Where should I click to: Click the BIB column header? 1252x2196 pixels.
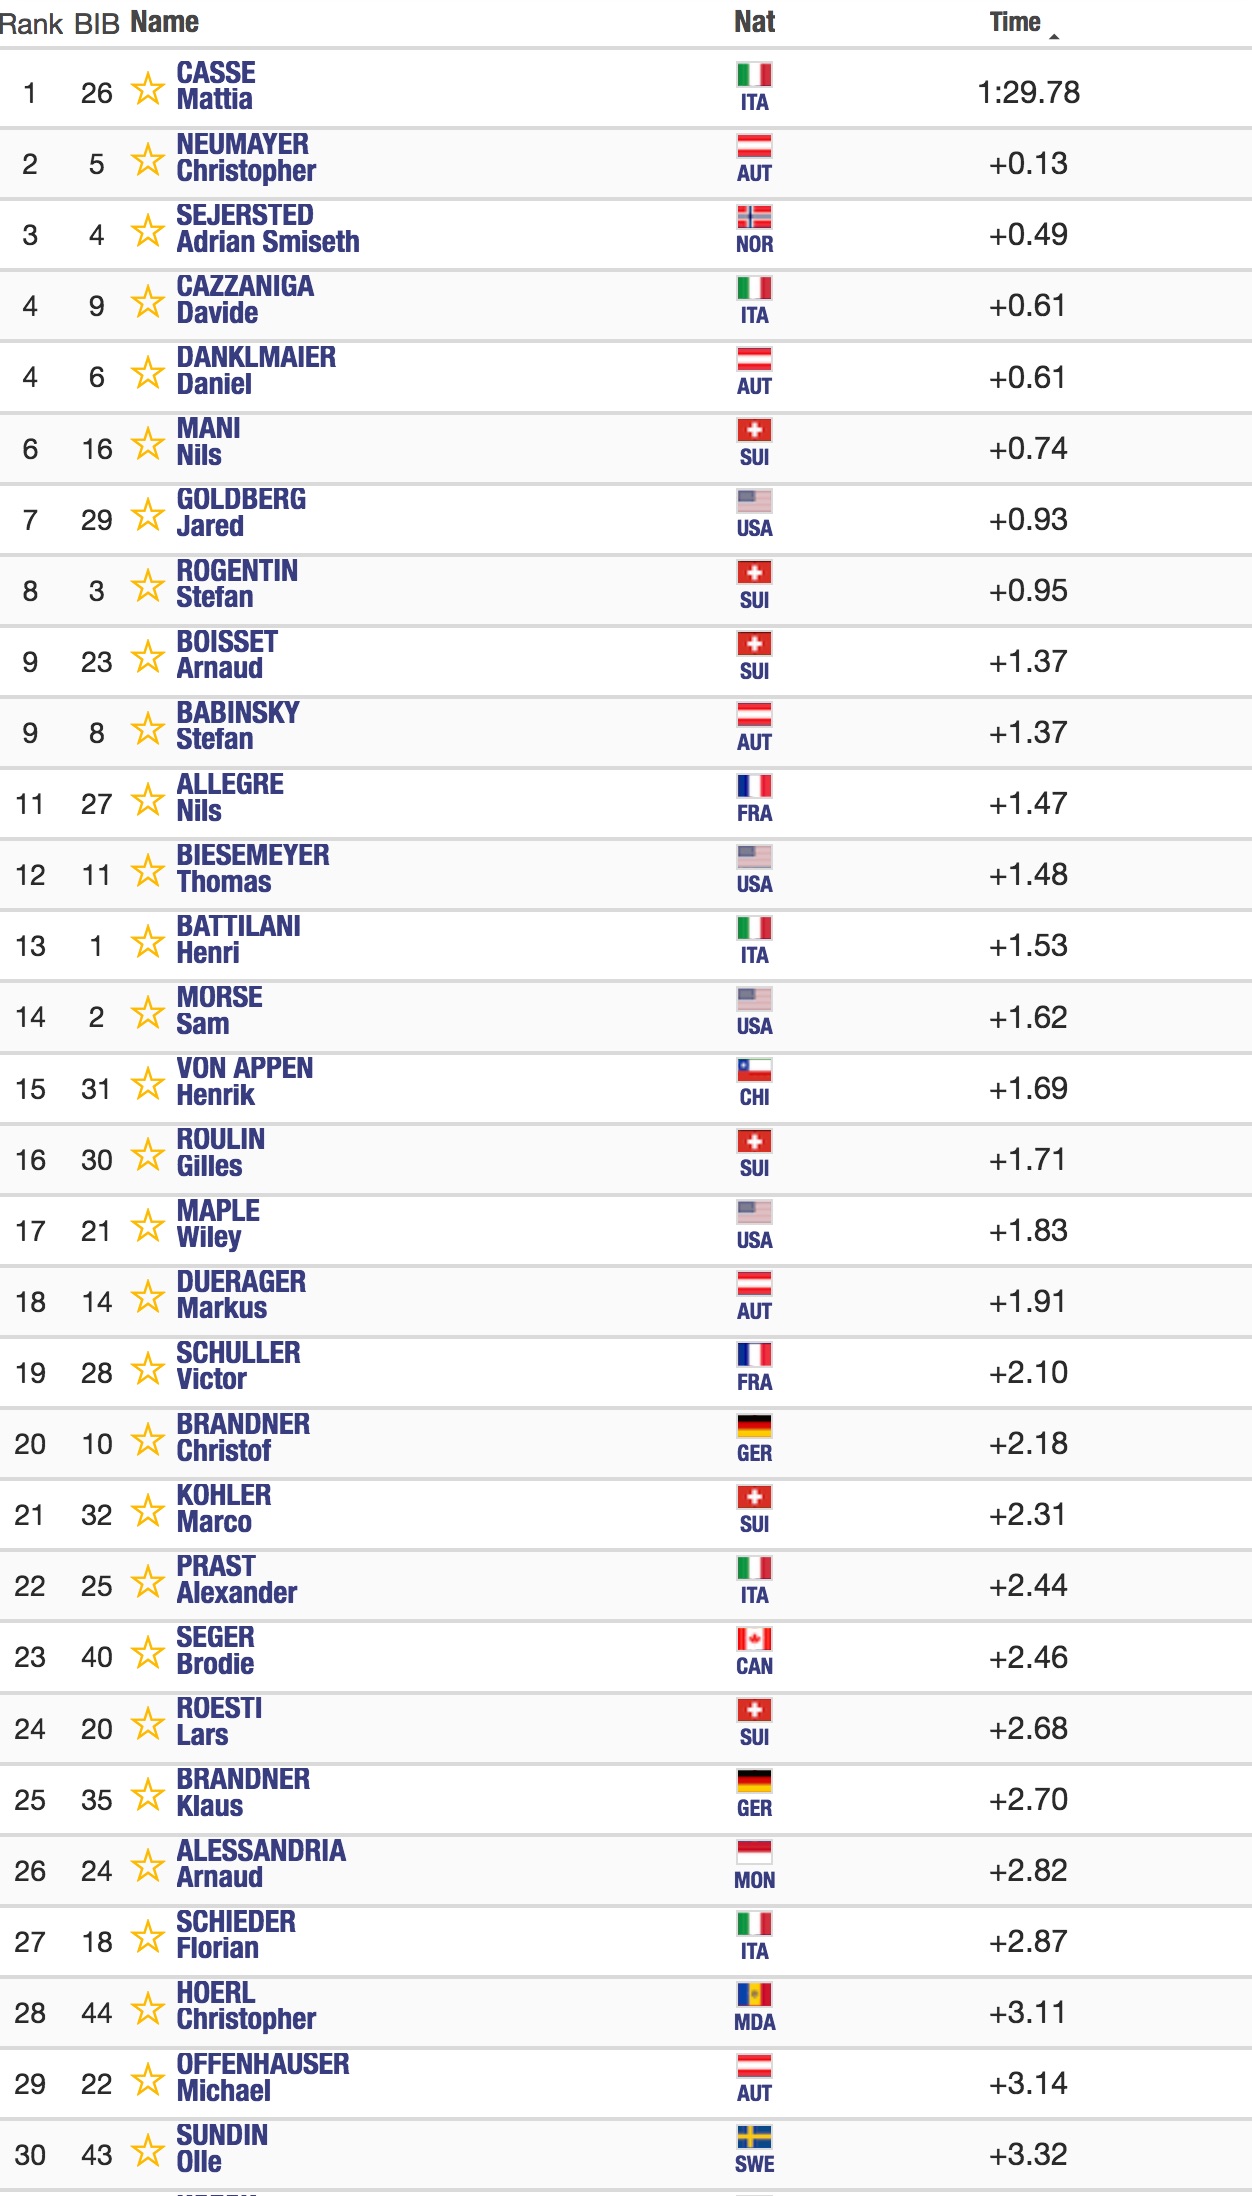97,23
